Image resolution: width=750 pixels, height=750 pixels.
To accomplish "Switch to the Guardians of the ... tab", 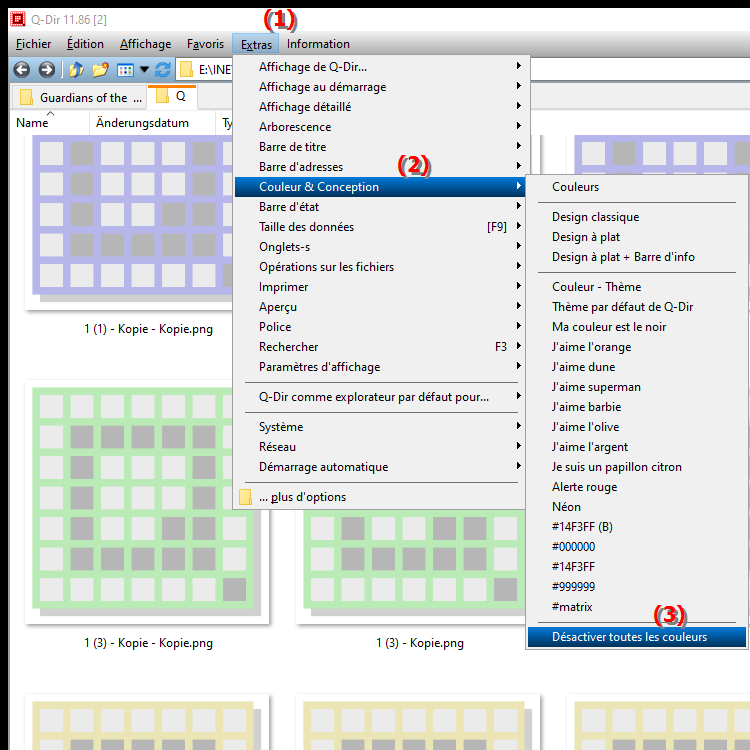I will (79, 98).
